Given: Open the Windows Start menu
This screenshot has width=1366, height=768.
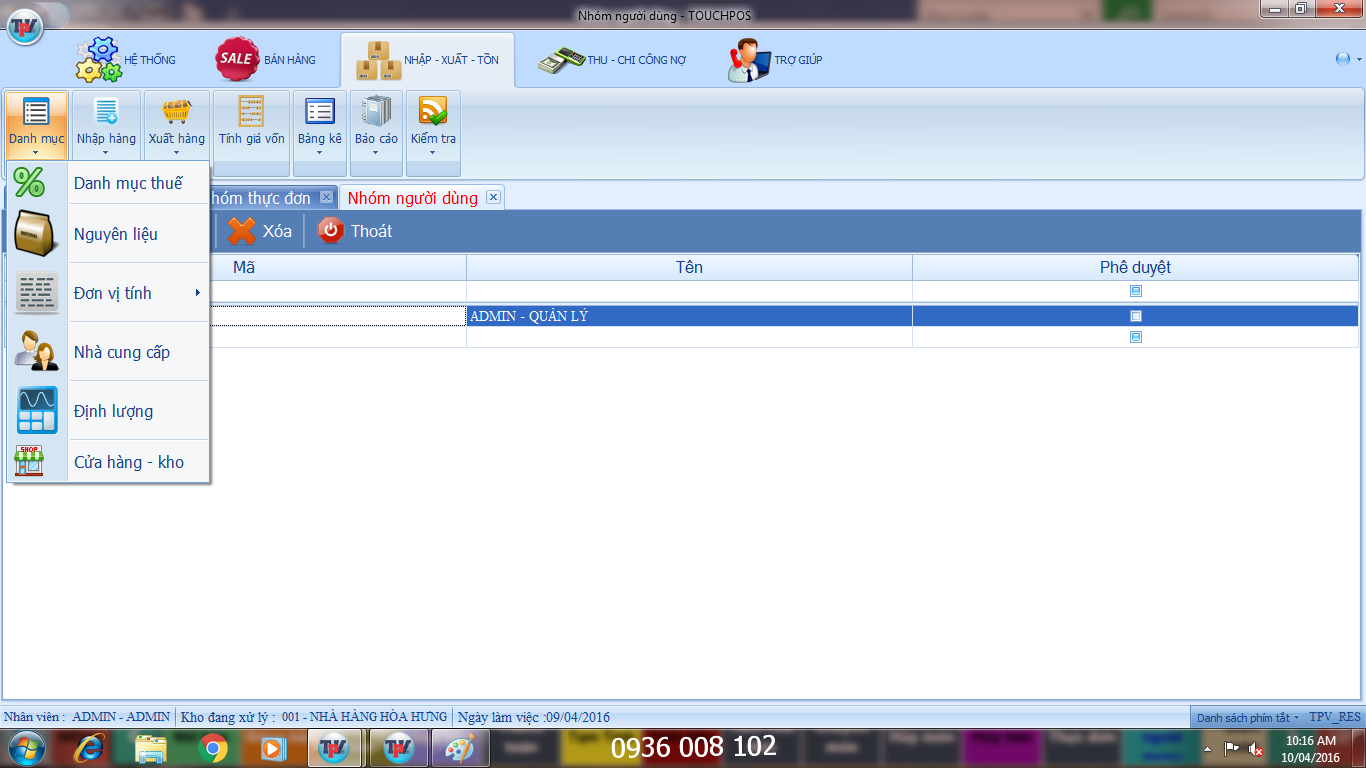Looking at the screenshot, I should (x=27, y=747).
